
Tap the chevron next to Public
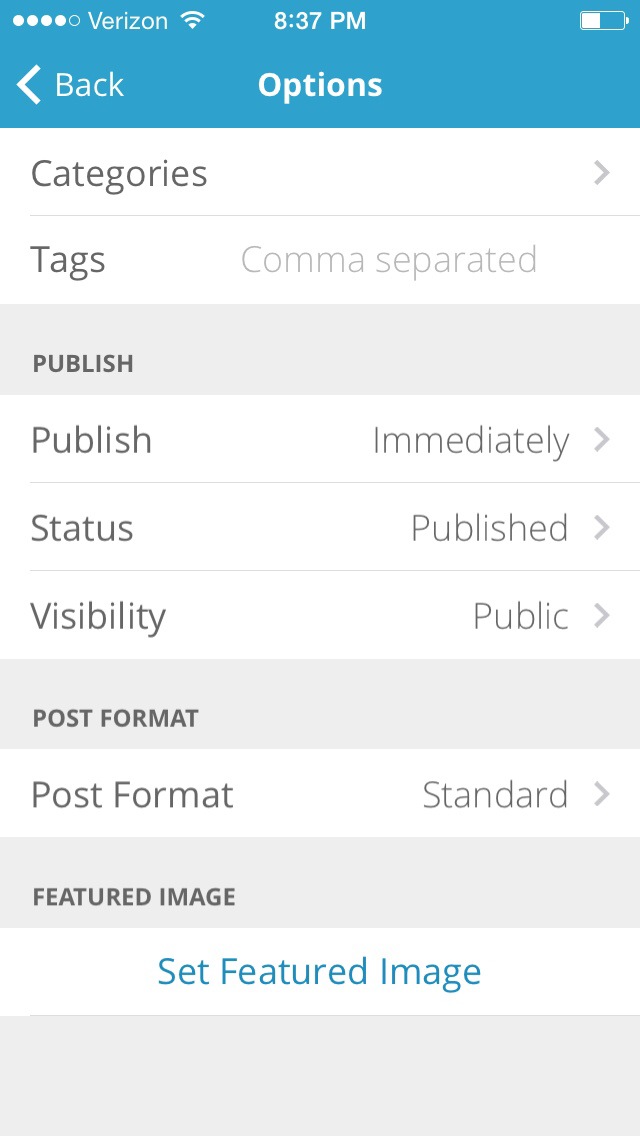[601, 616]
